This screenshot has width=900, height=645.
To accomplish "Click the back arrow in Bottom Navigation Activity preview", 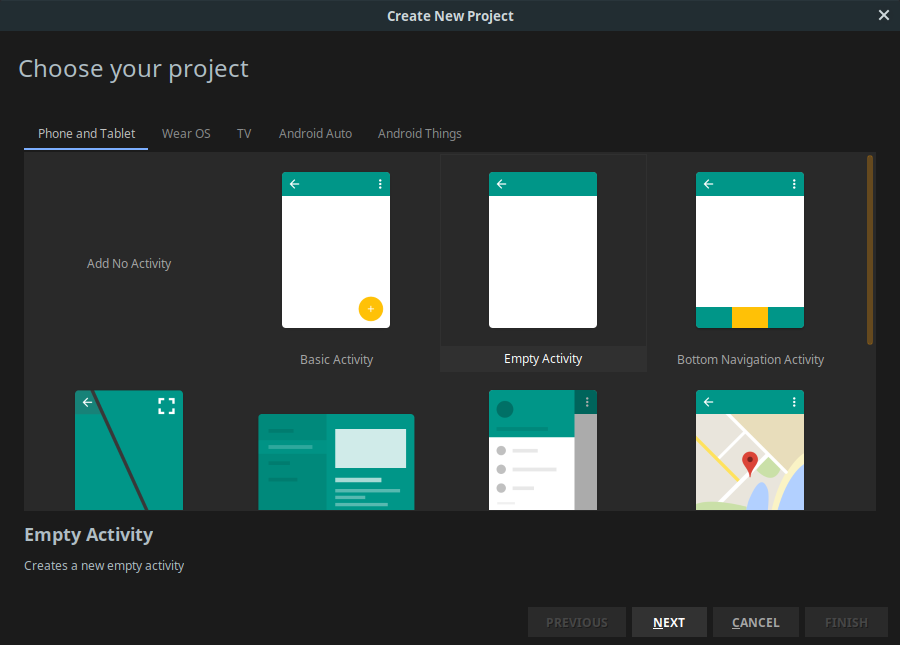I will (x=707, y=183).
